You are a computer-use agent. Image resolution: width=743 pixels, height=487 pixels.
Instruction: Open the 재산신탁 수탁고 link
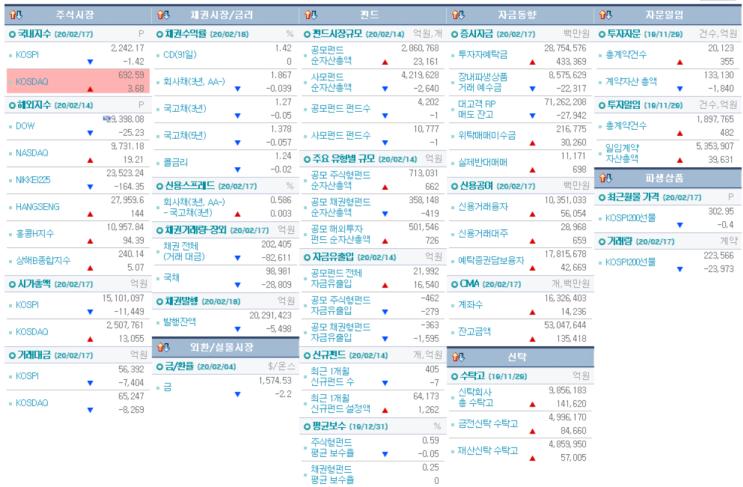[x=488, y=451]
